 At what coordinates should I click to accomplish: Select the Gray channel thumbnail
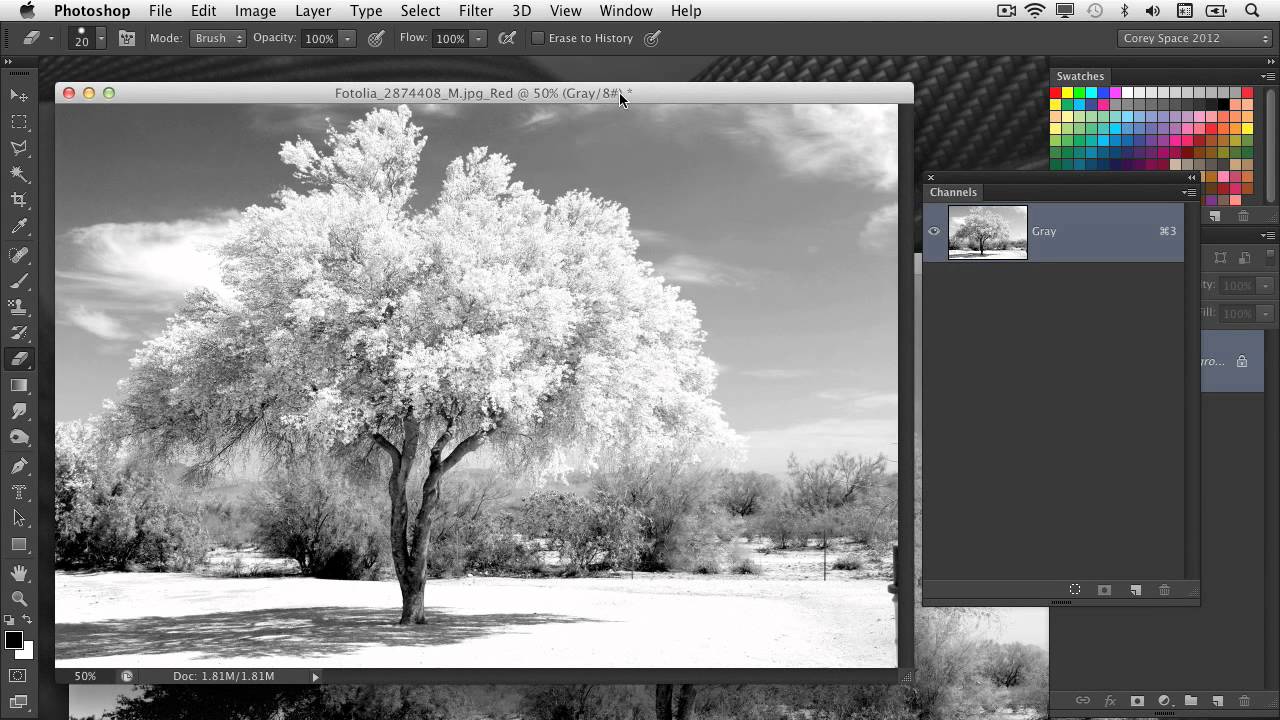(987, 232)
